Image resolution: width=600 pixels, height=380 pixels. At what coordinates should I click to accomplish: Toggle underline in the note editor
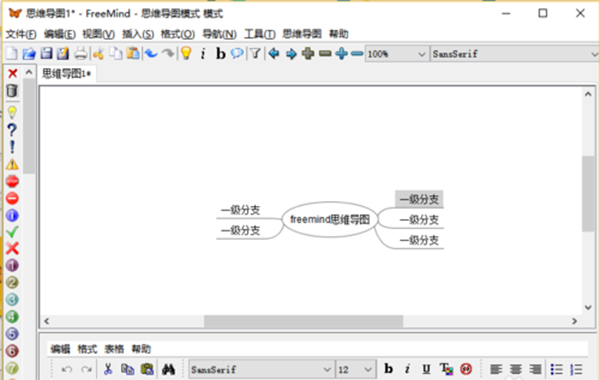point(426,369)
